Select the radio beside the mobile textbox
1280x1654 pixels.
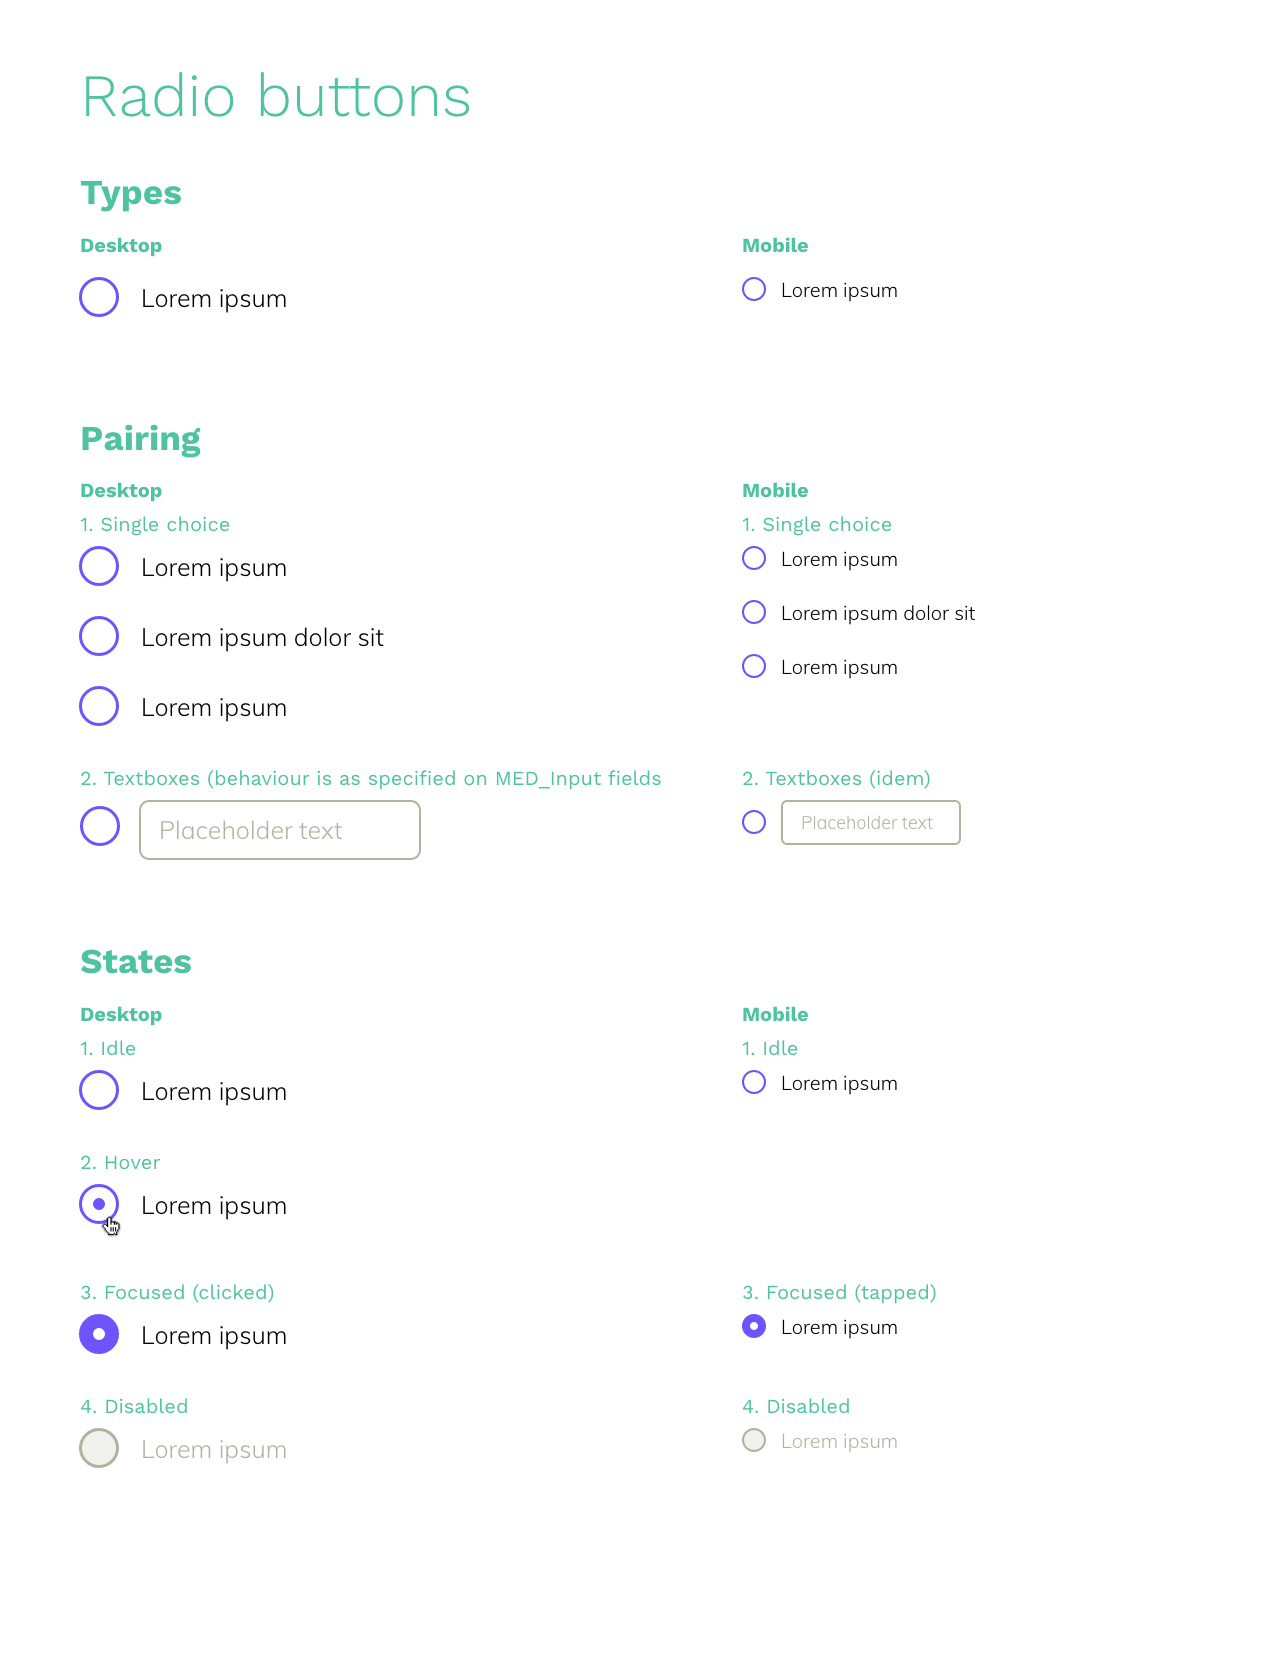(754, 822)
